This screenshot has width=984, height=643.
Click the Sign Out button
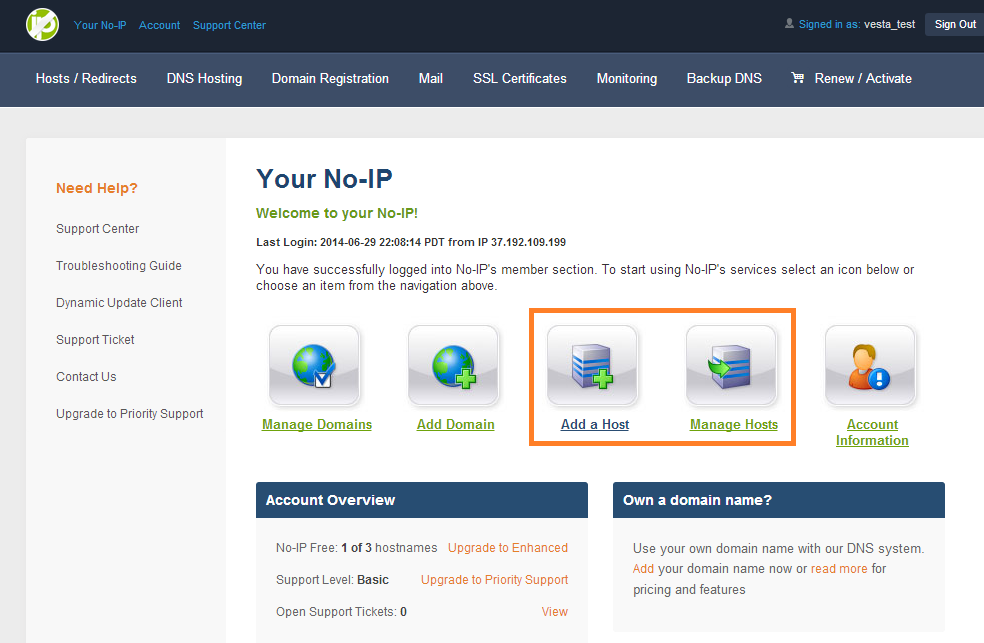coord(955,24)
